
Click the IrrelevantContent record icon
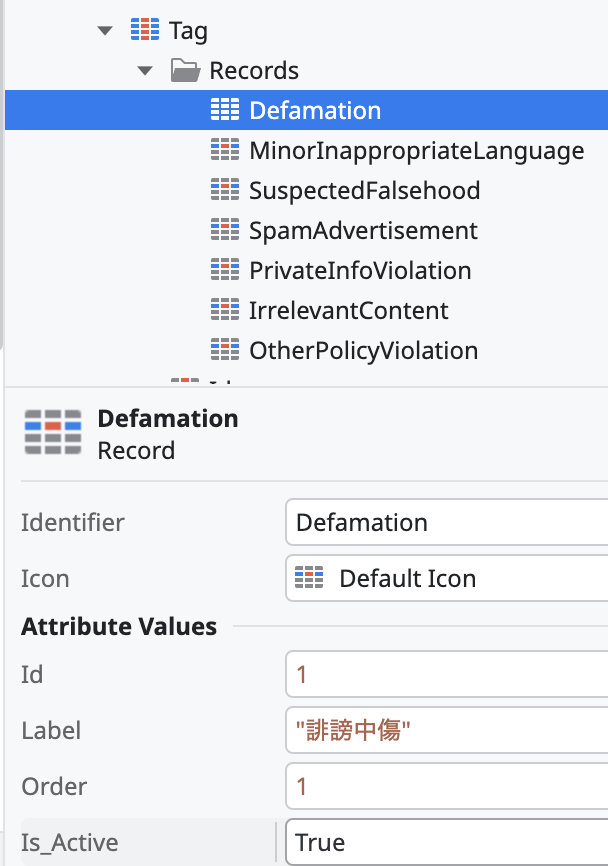225,310
